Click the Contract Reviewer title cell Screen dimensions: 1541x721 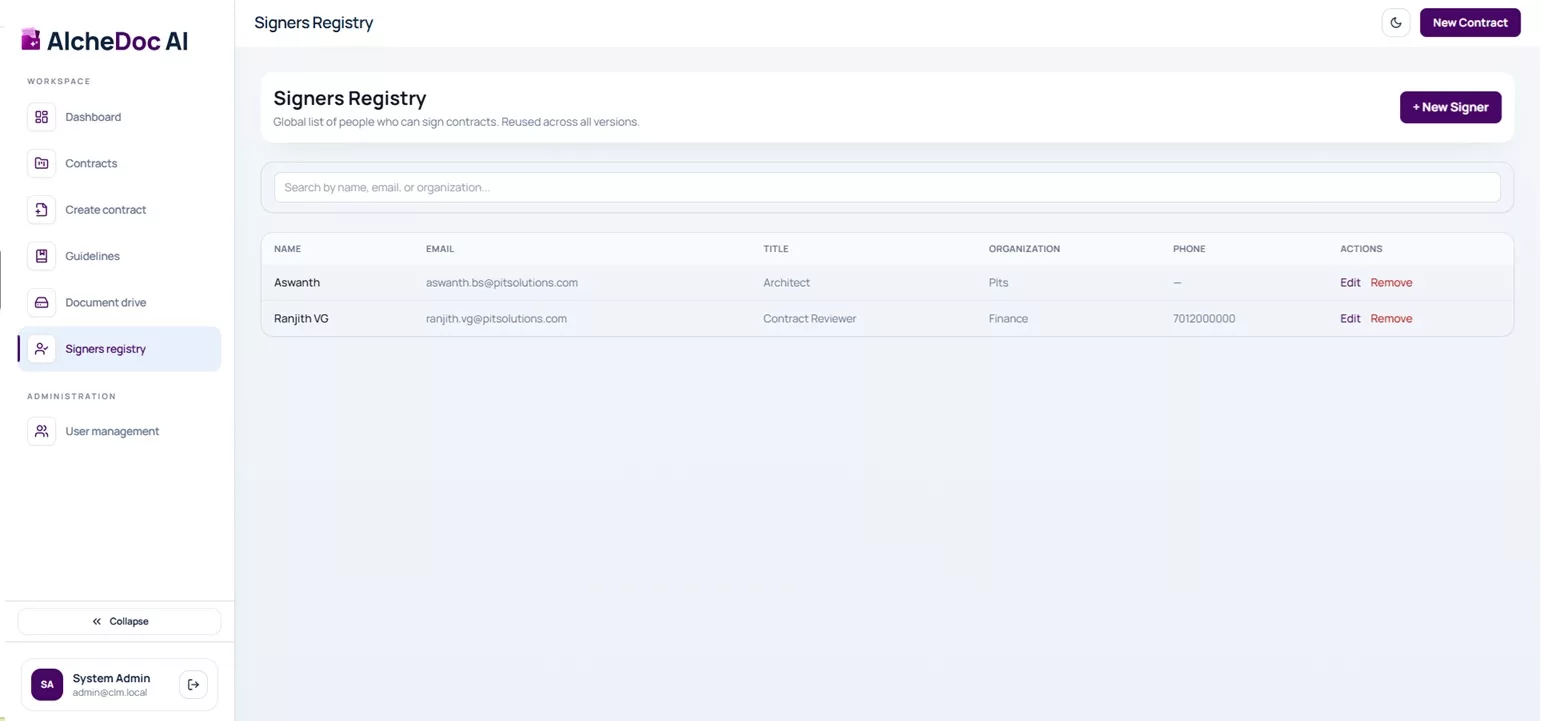coord(809,319)
